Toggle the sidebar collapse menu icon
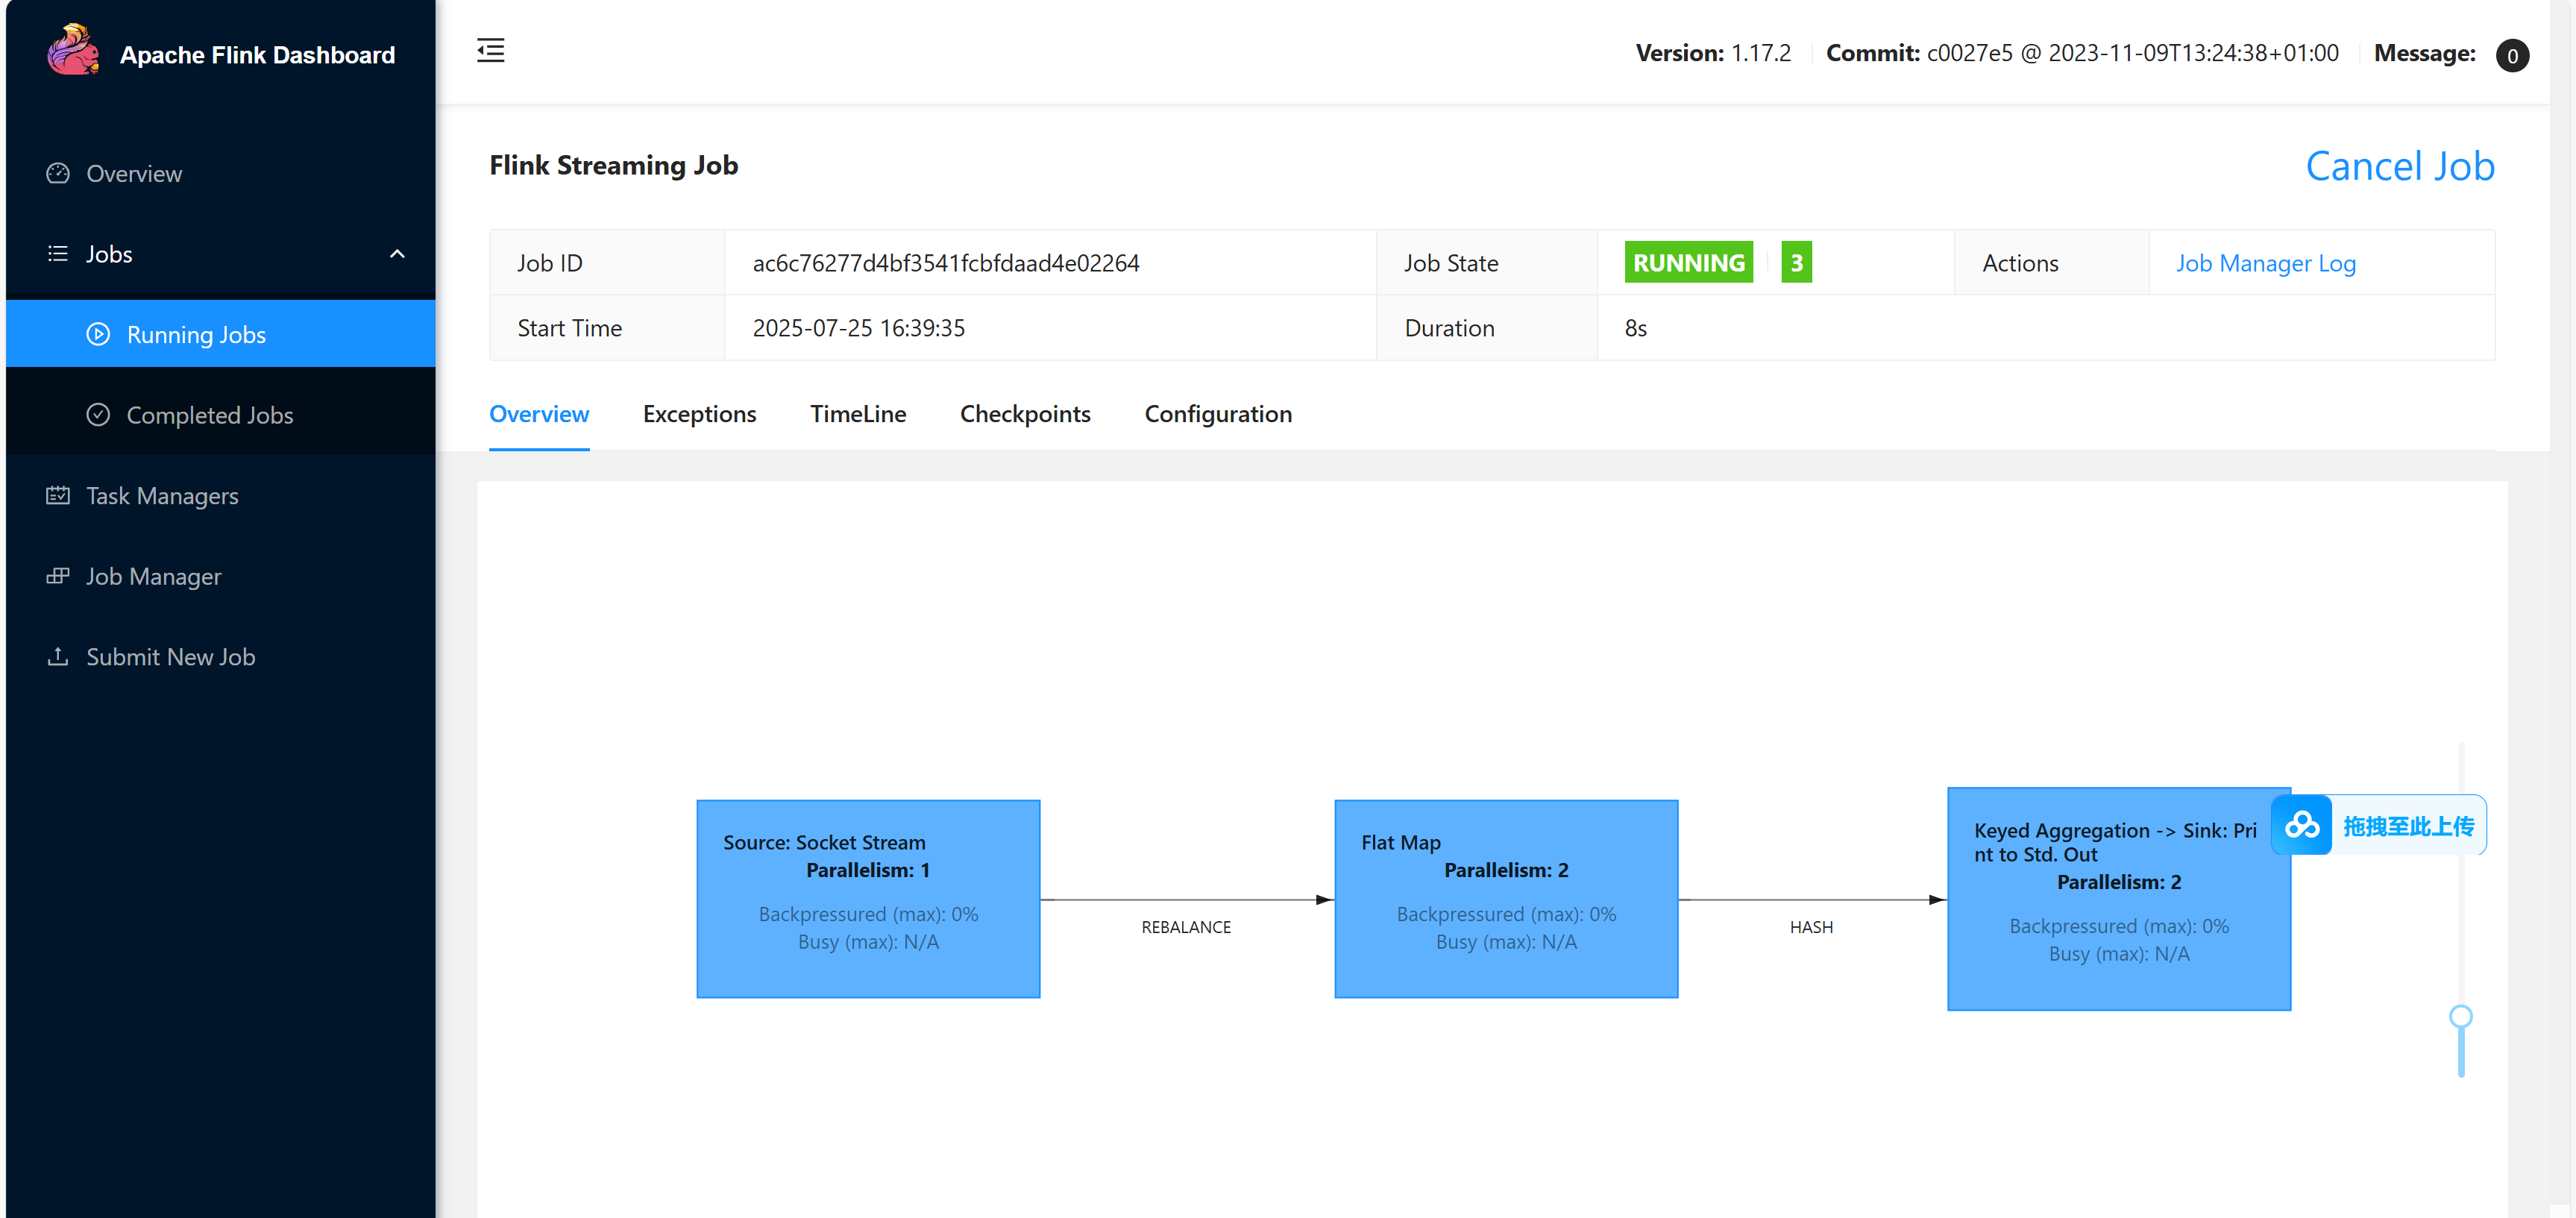Image resolution: width=2576 pixels, height=1218 pixels. [x=490, y=50]
